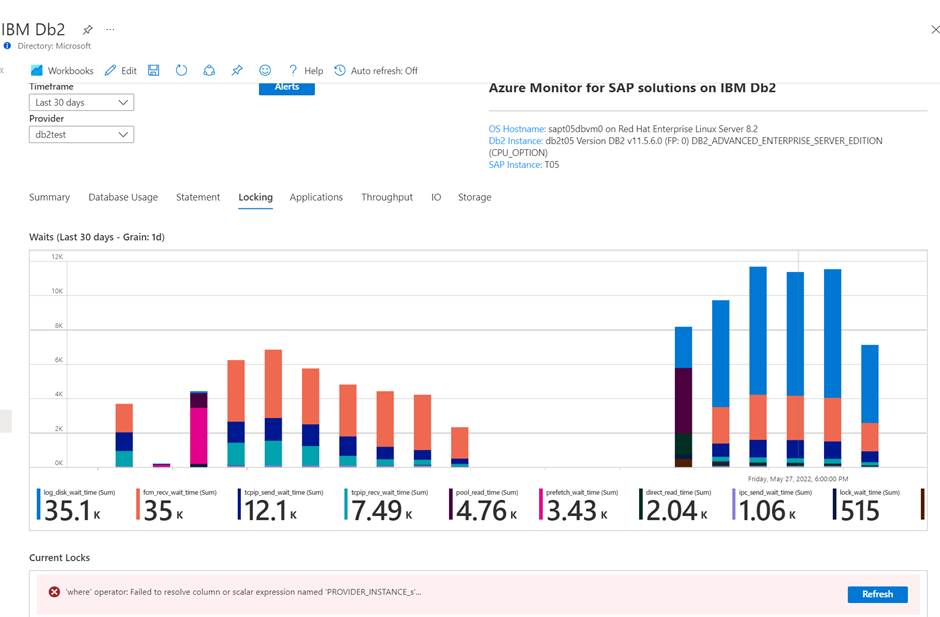Open the Workbooks gallery

[x=62, y=71]
